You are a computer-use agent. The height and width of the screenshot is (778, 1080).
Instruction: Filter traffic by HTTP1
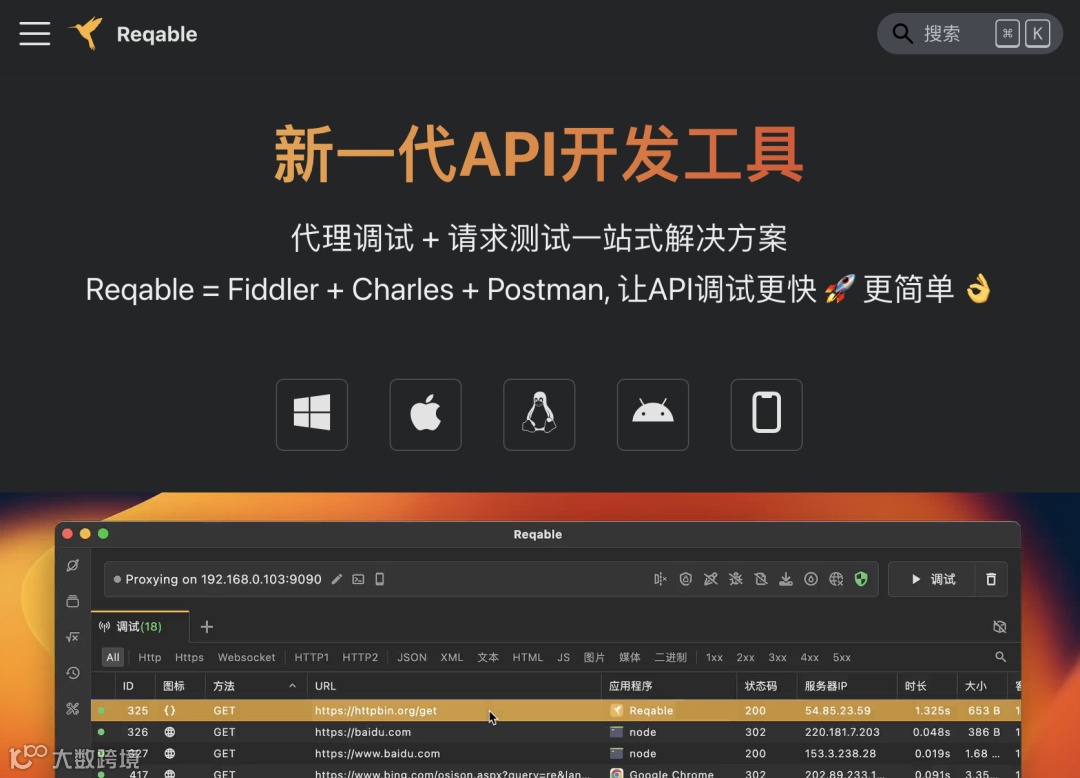311,658
